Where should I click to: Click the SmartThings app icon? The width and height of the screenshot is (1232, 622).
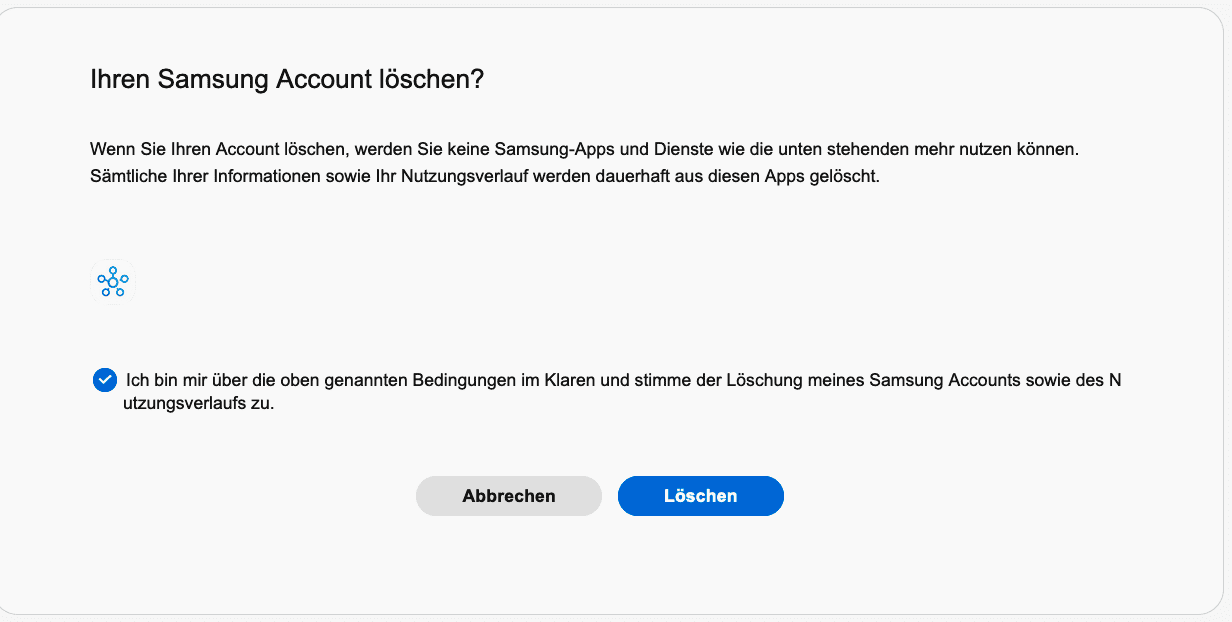click(113, 282)
